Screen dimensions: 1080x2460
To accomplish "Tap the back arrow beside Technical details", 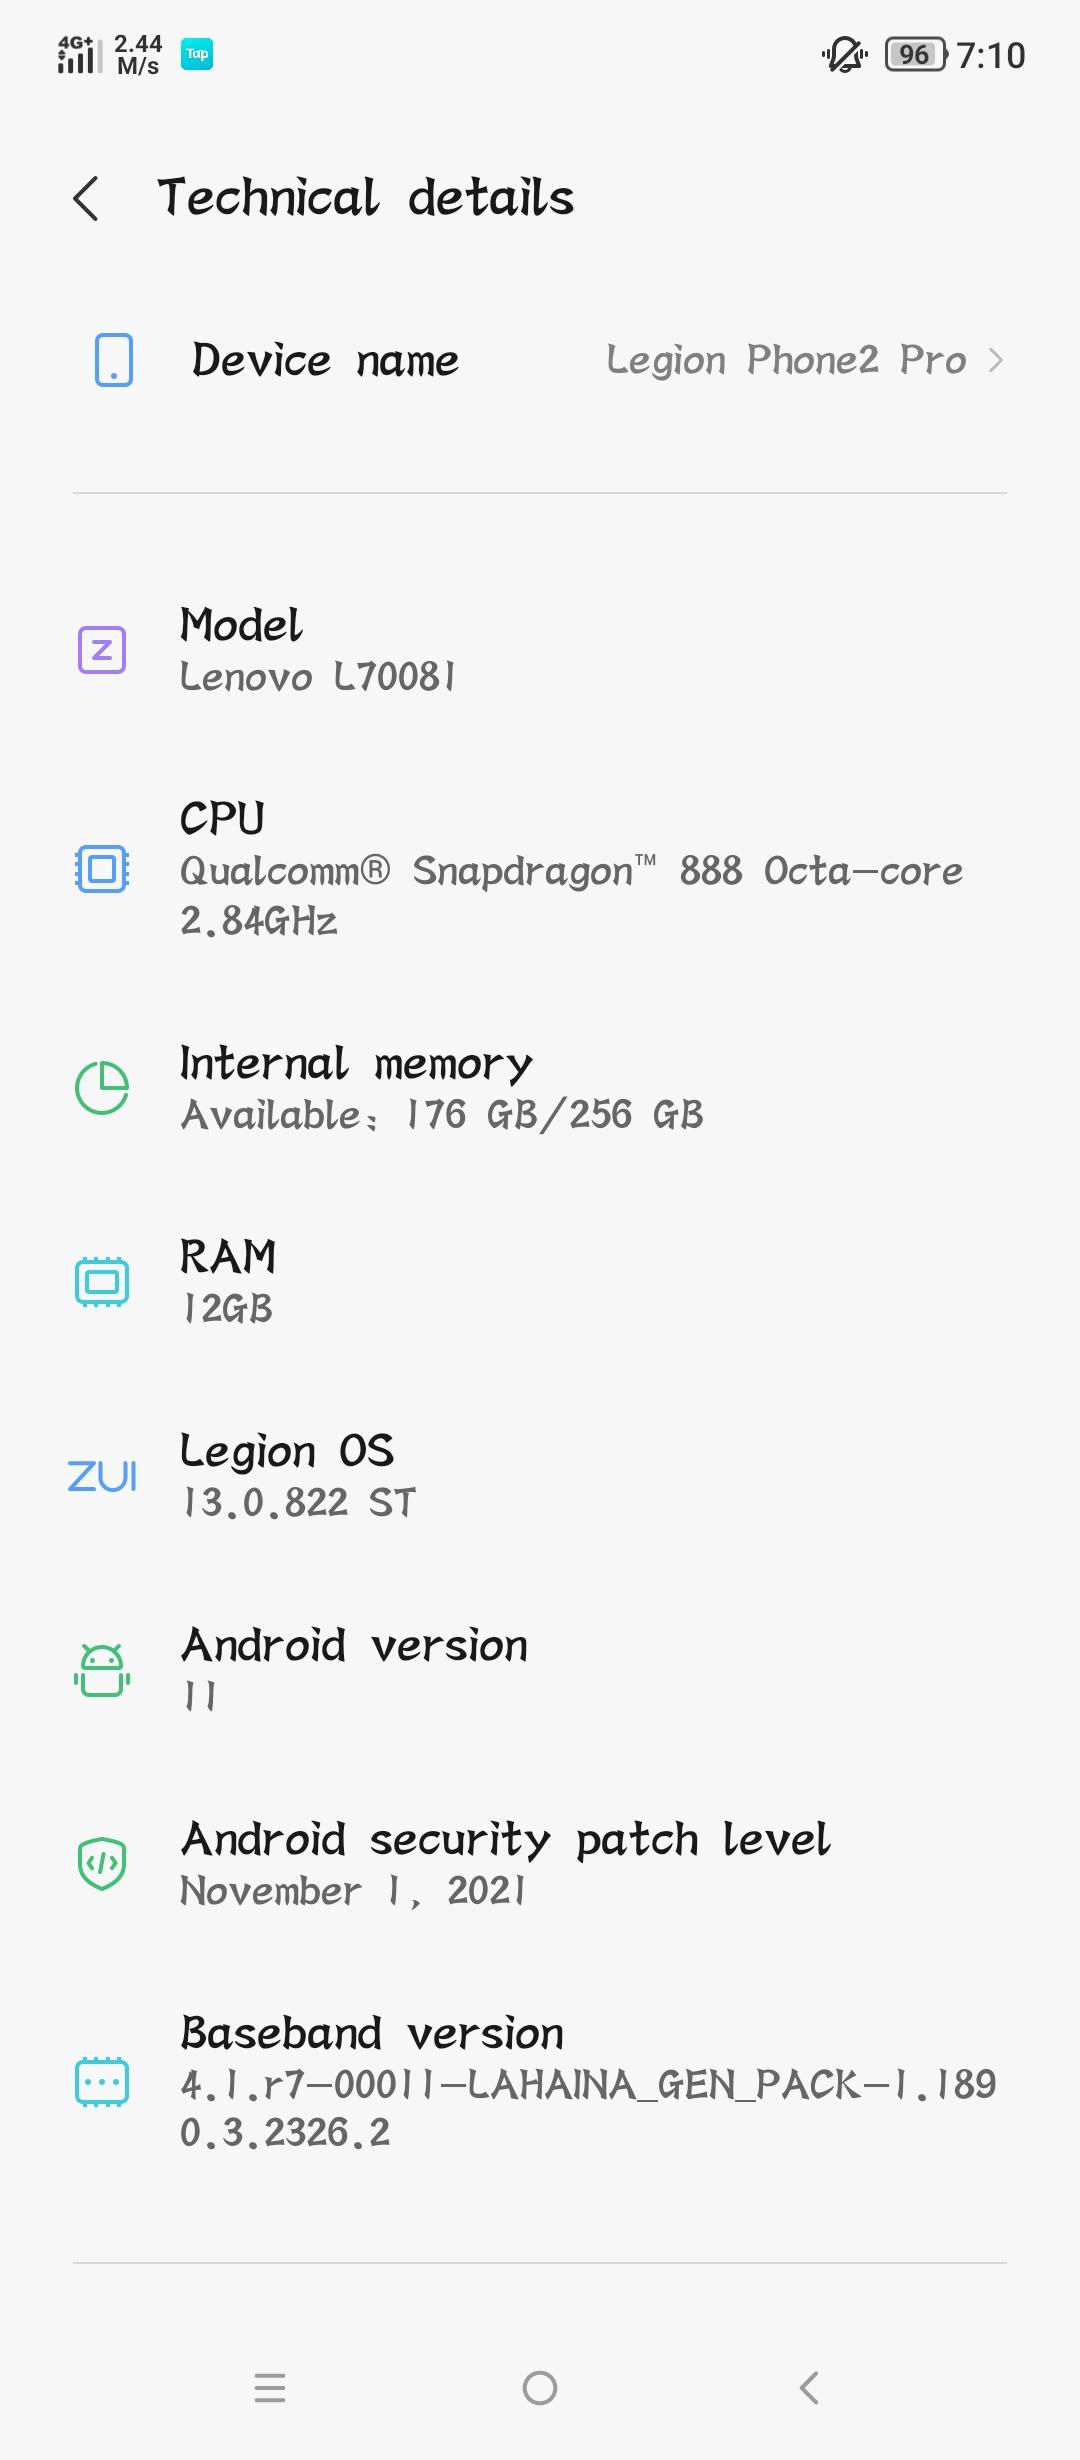I will [87, 198].
